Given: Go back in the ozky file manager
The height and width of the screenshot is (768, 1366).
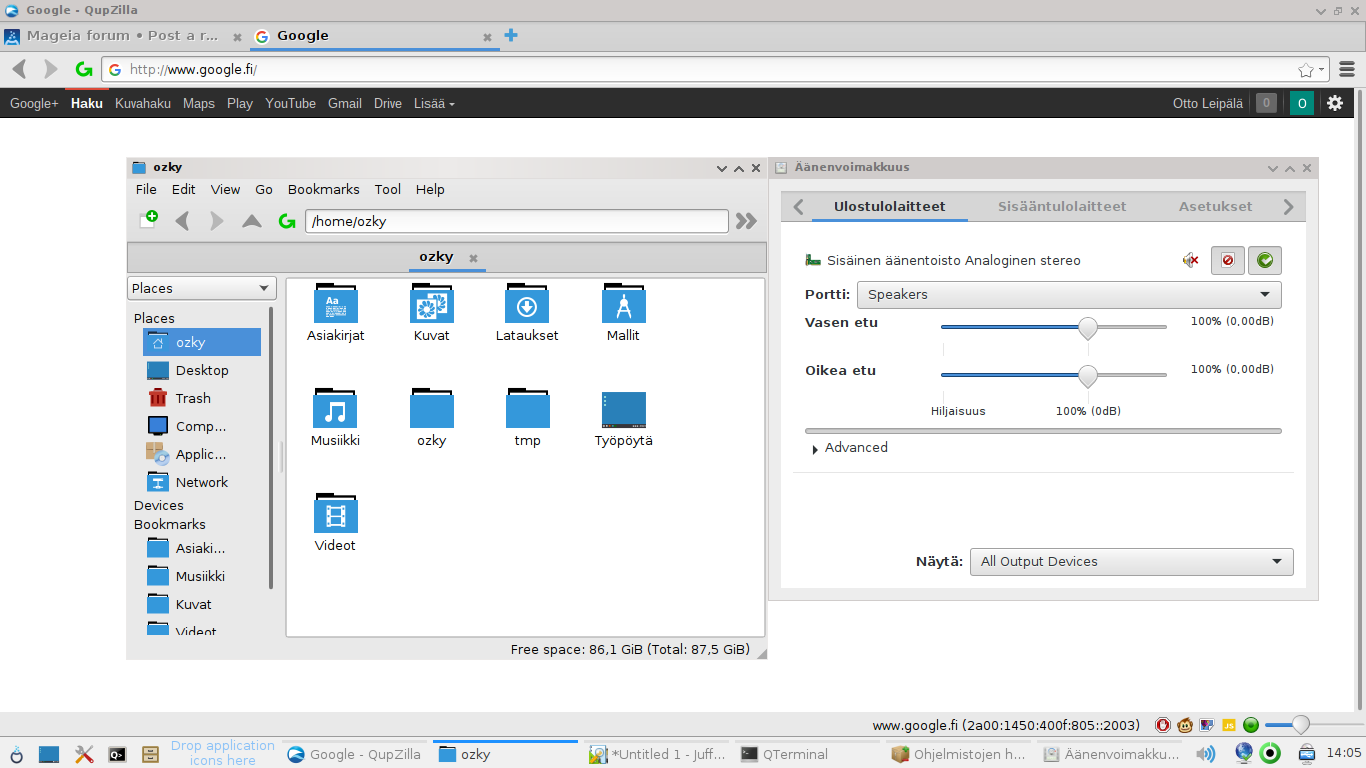Looking at the screenshot, I should click(x=182, y=221).
